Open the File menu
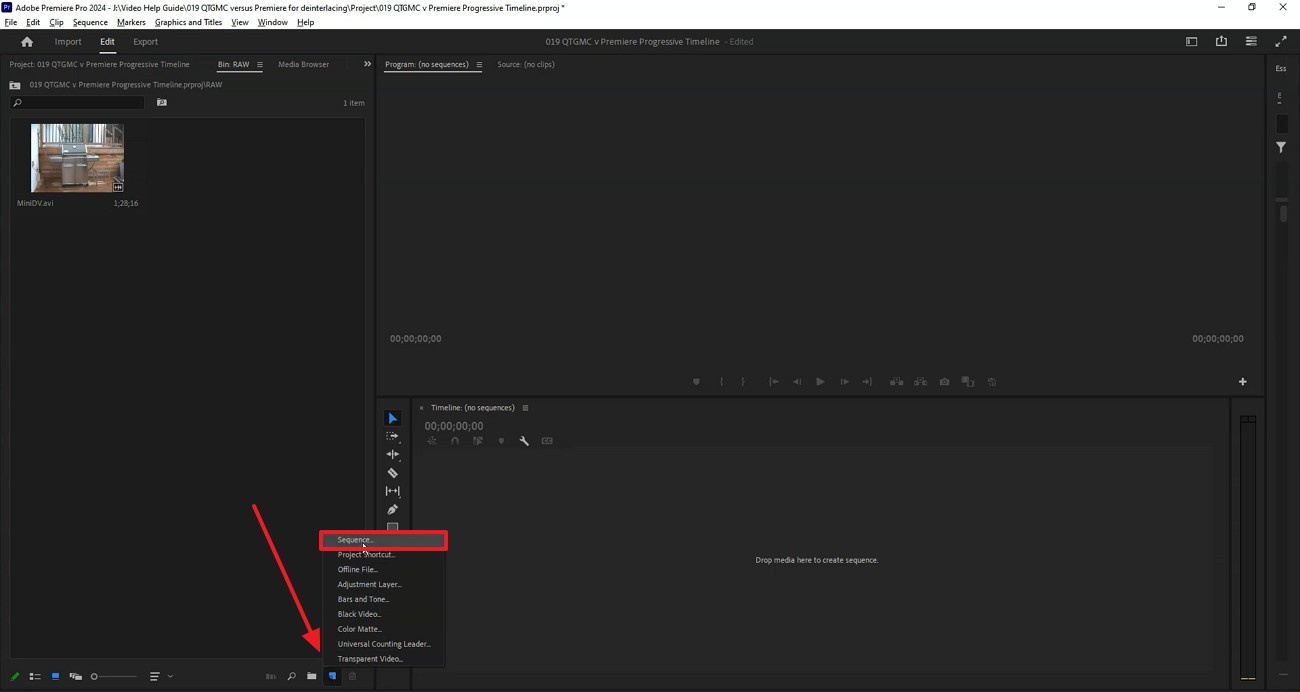The image size is (1300, 692). (x=11, y=22)
